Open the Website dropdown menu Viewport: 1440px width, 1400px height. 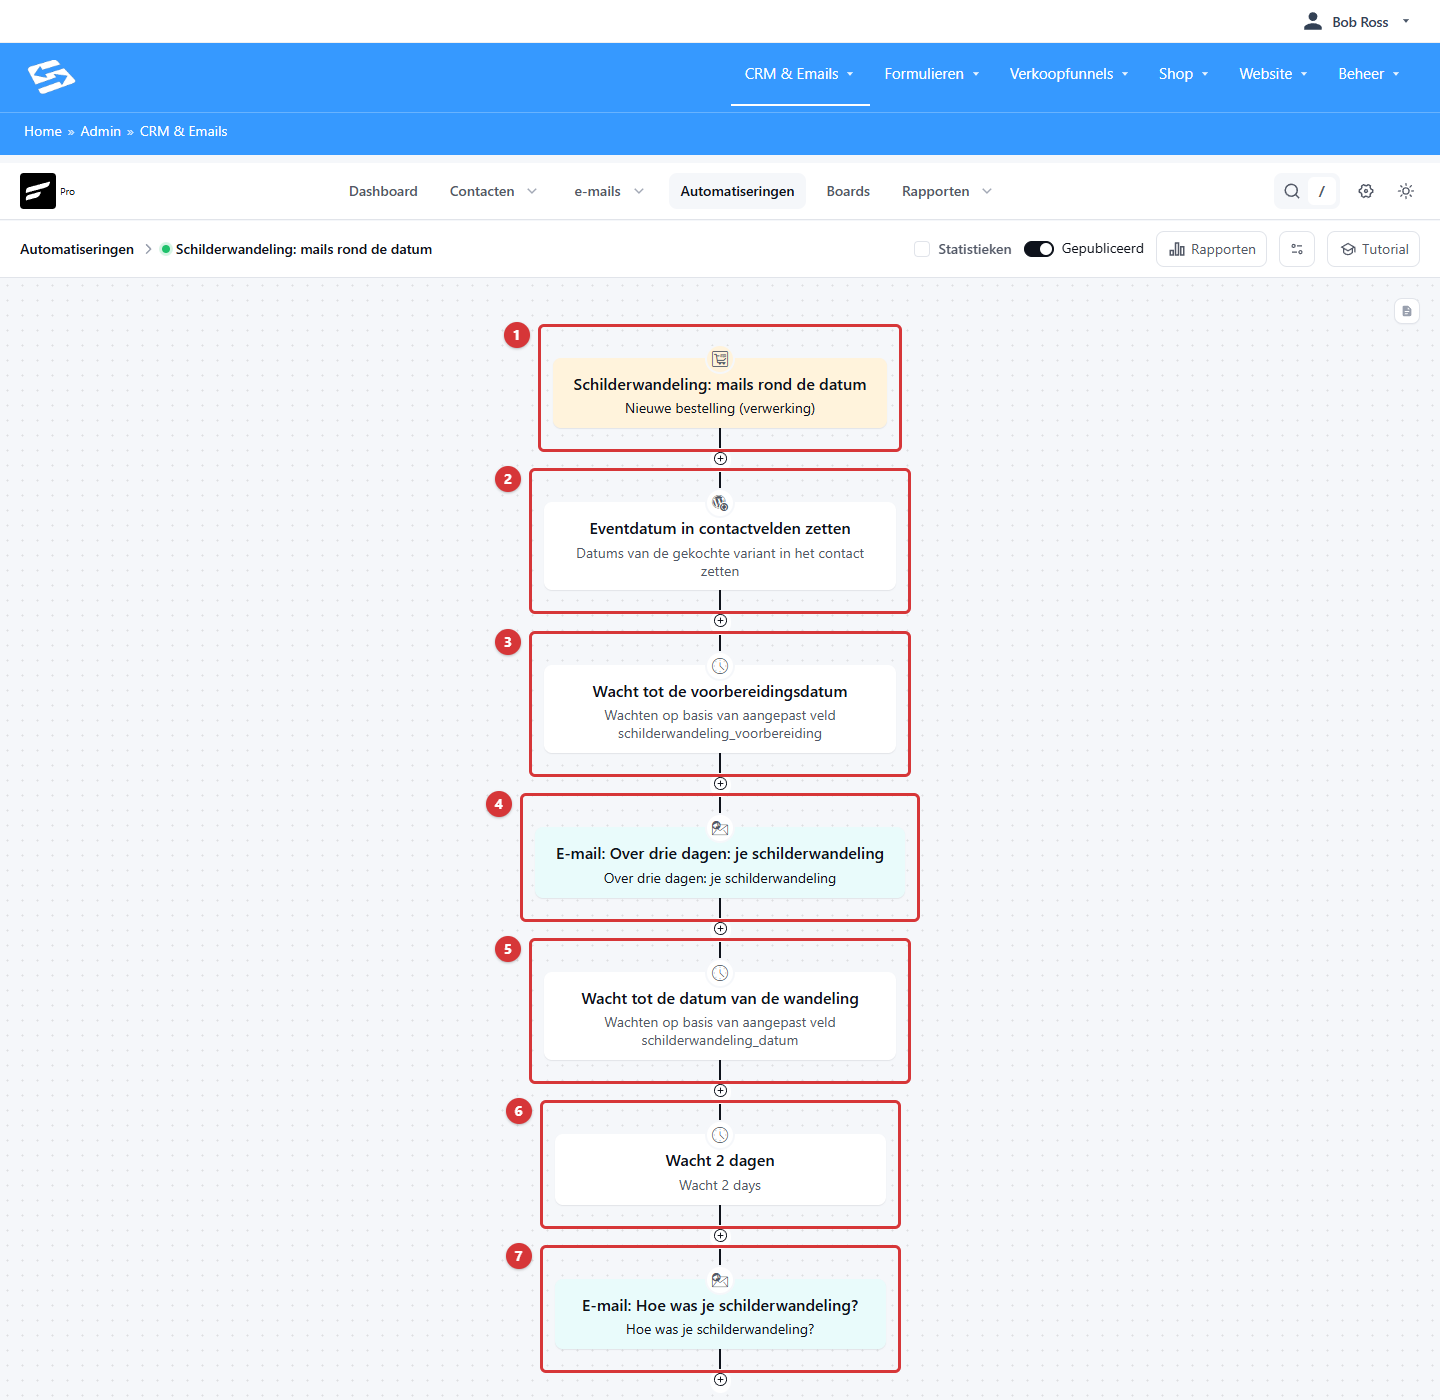[x=1274, y=74]
